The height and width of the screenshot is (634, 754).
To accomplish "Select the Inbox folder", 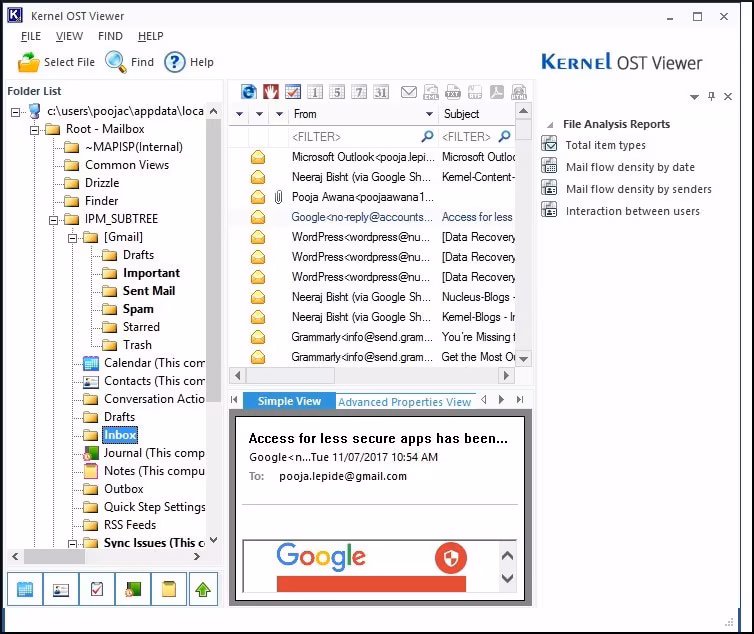I will (120, 435).
